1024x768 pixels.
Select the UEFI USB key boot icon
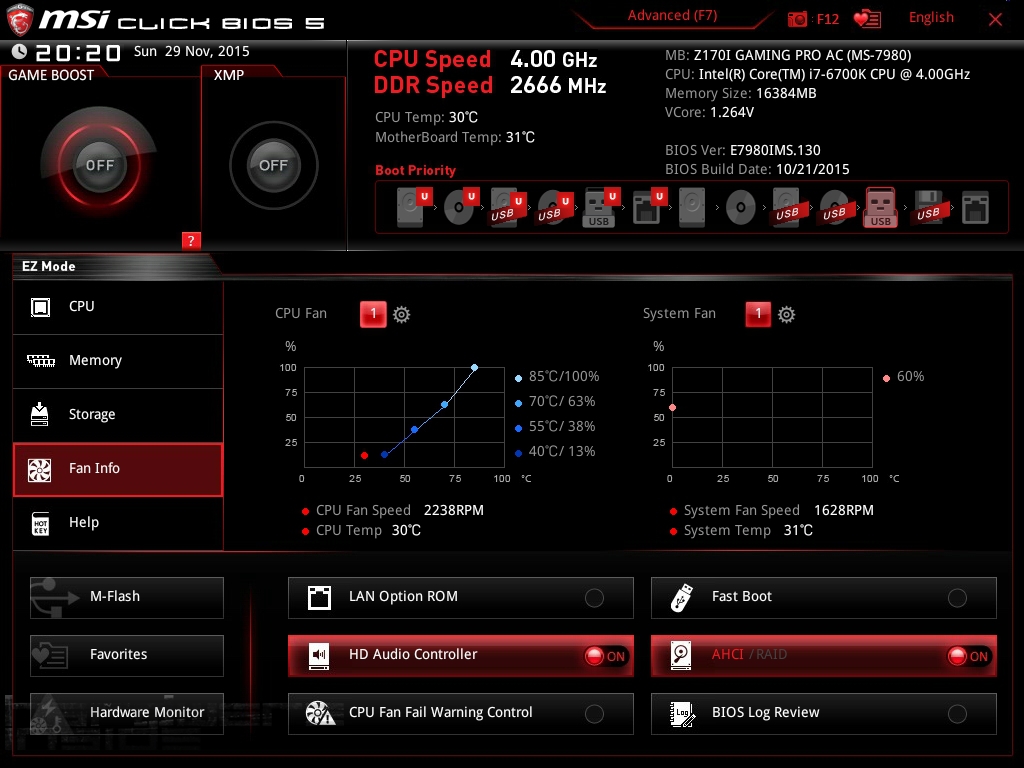coord(601,208)
